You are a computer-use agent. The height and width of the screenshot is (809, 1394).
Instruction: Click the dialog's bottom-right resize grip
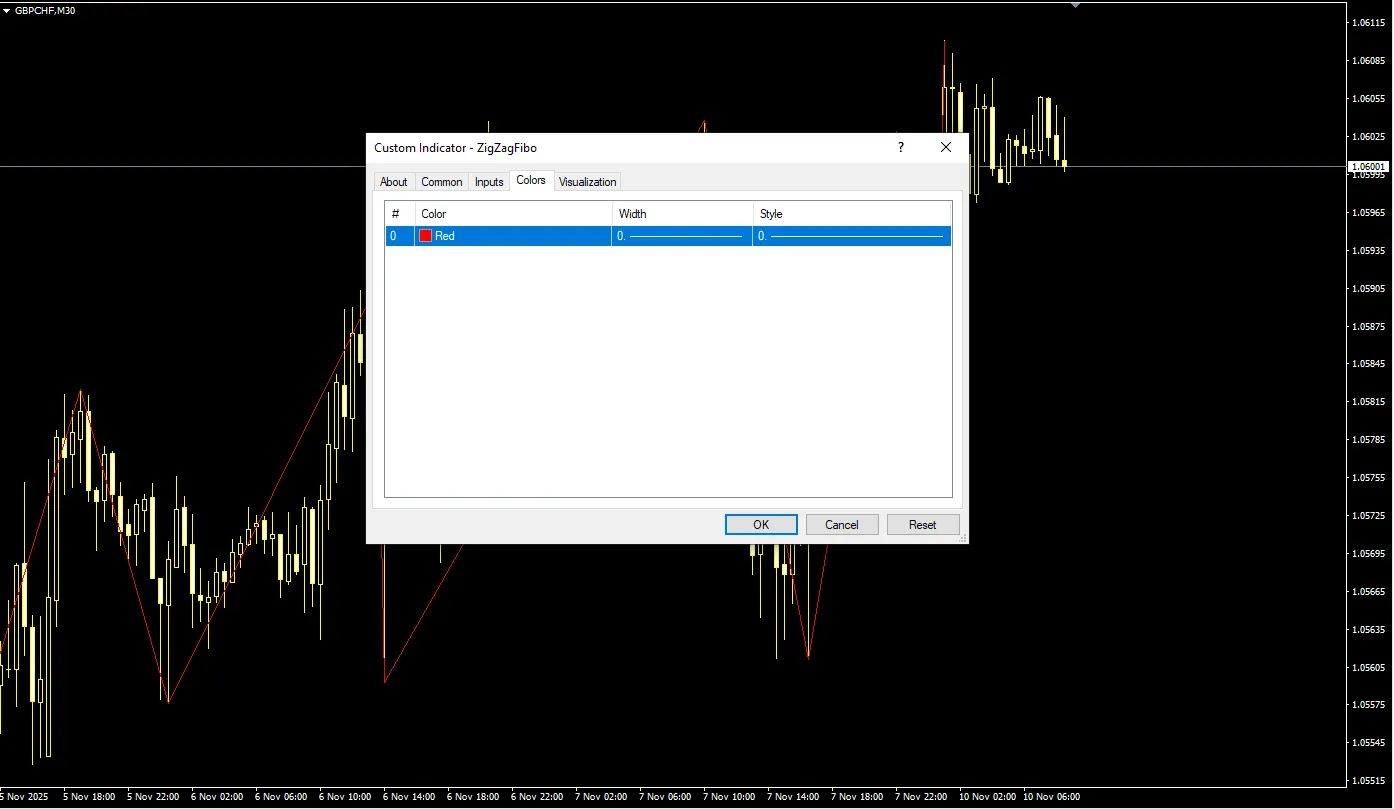click(963, 539)
